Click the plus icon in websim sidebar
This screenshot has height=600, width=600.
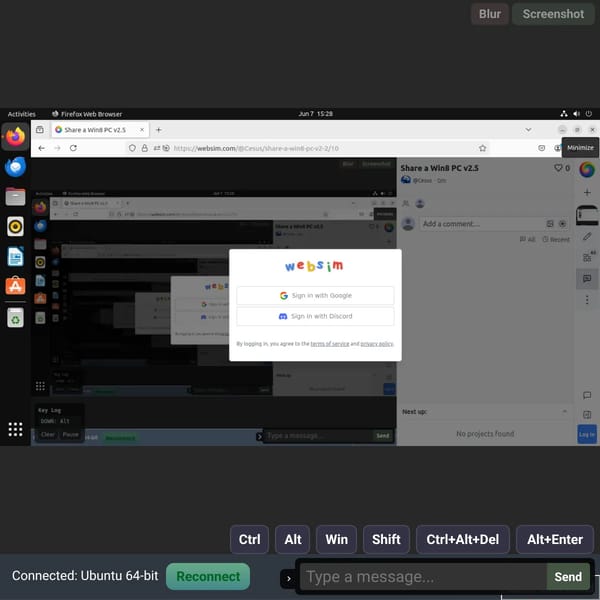(587, 192)
